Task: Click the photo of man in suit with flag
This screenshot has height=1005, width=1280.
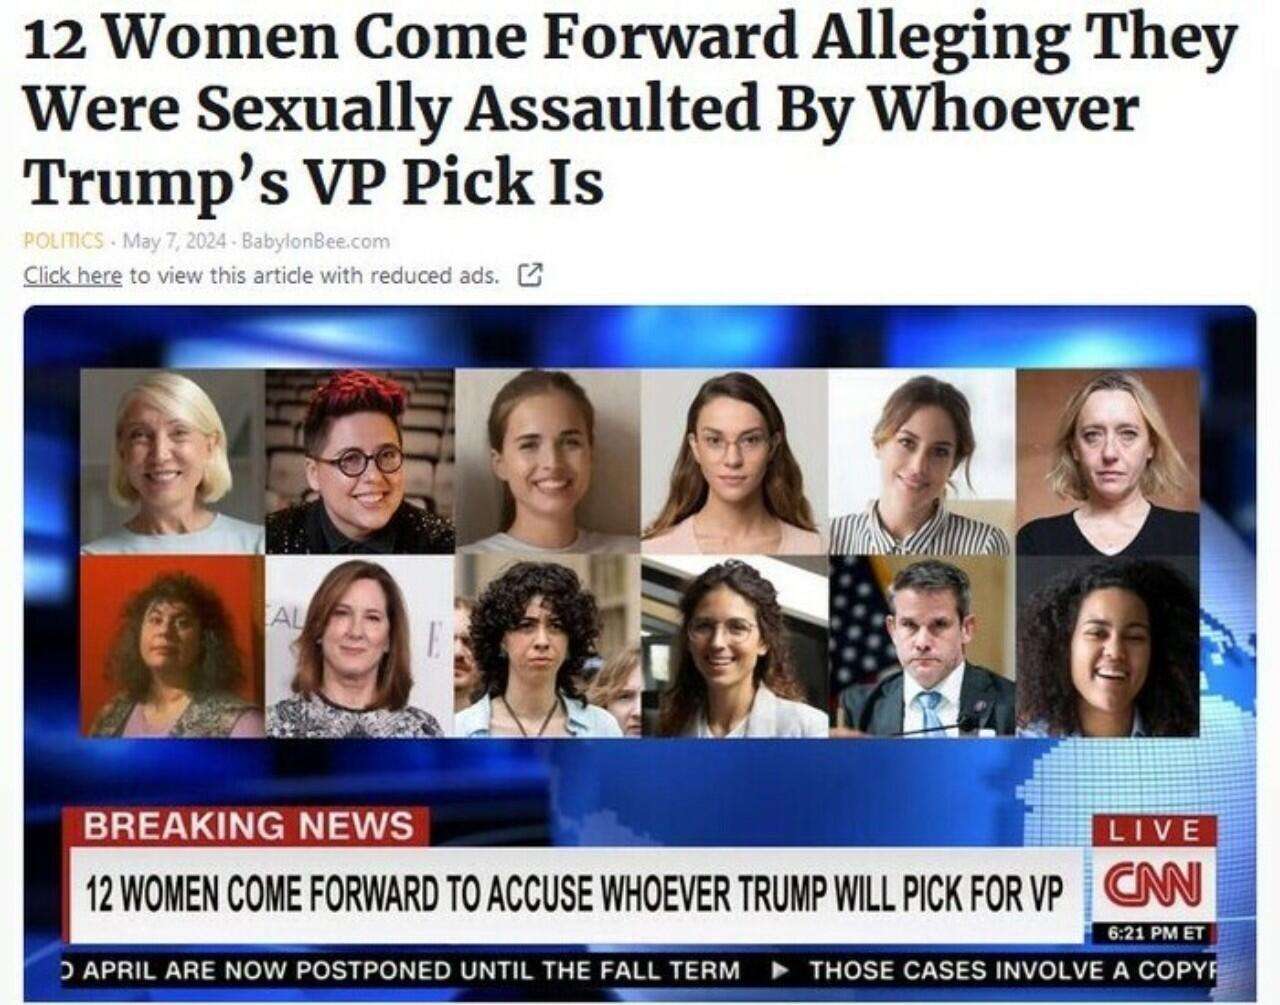Action: [922, 646]
